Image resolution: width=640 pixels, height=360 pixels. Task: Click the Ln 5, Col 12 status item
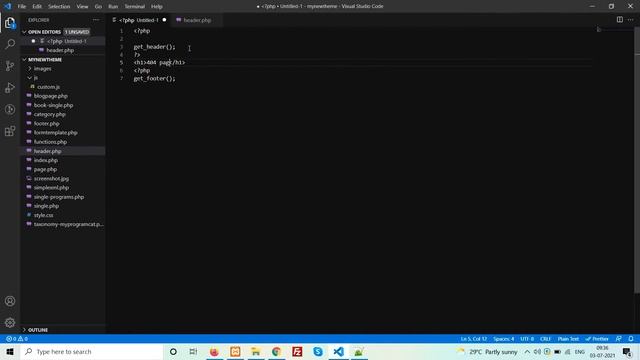473,339
